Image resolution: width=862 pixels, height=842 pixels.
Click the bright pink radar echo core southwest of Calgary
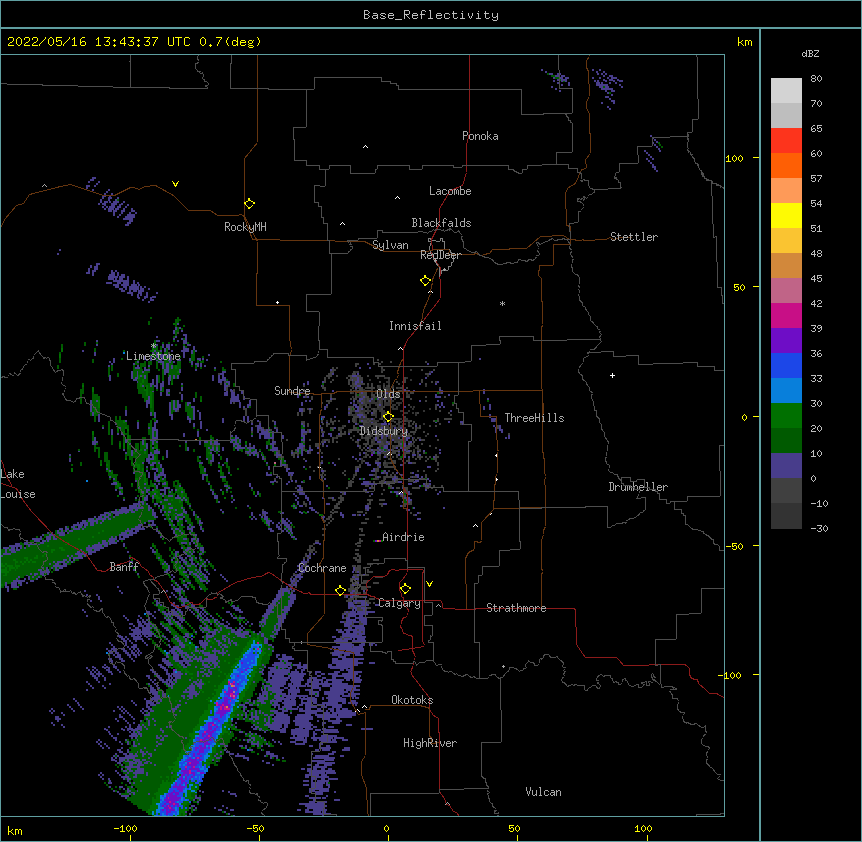click(226, 703)
